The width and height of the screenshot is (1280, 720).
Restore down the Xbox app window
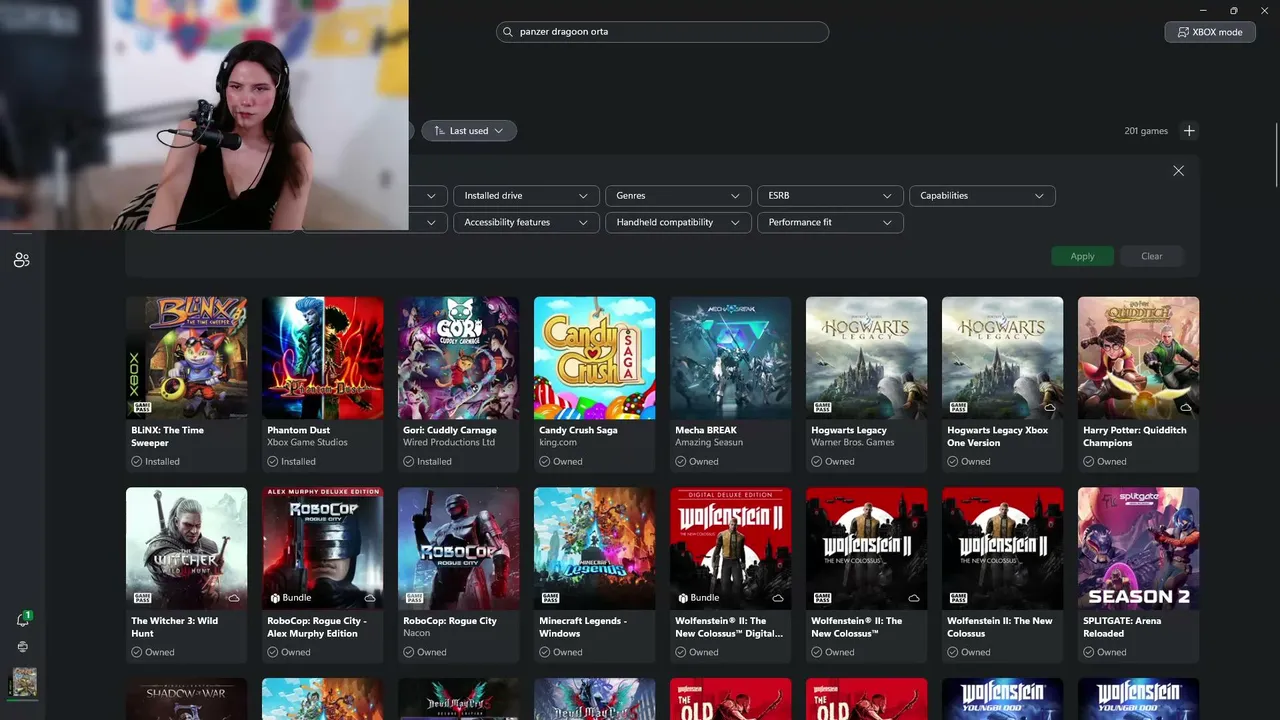click(1234, 11)
